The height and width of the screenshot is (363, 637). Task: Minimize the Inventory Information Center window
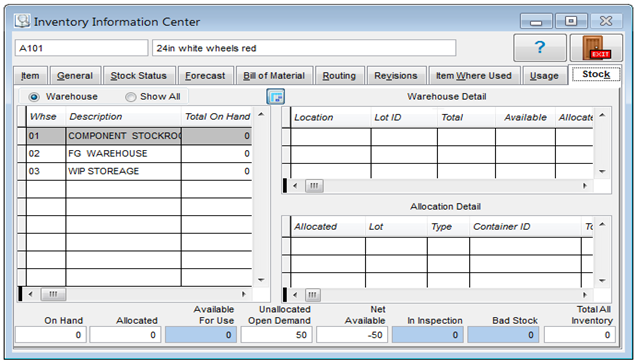coord(536,21)
